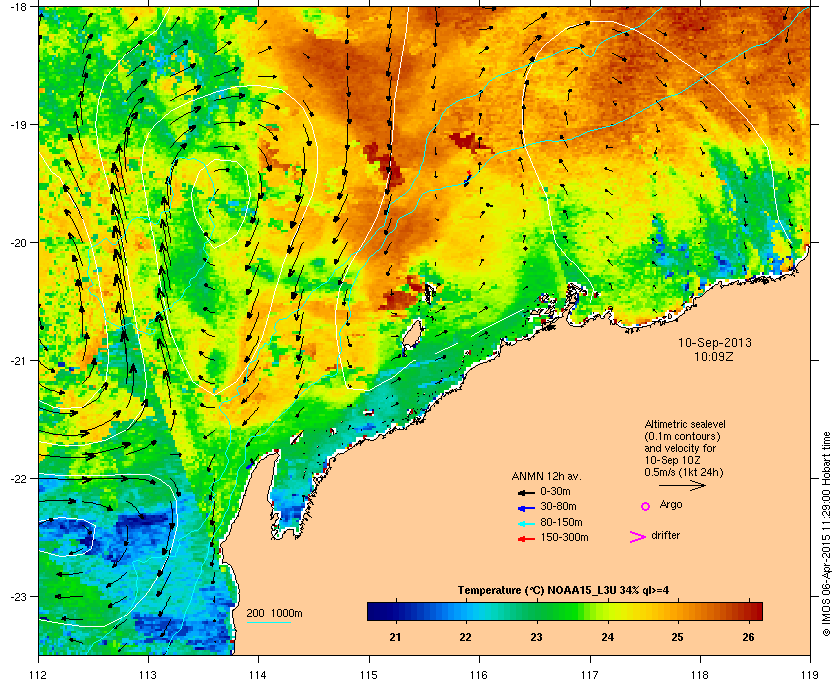840x680 pixels.
Task: Click the latitude axis label -18
Action: pyautogui.click(x=17, y=6)
